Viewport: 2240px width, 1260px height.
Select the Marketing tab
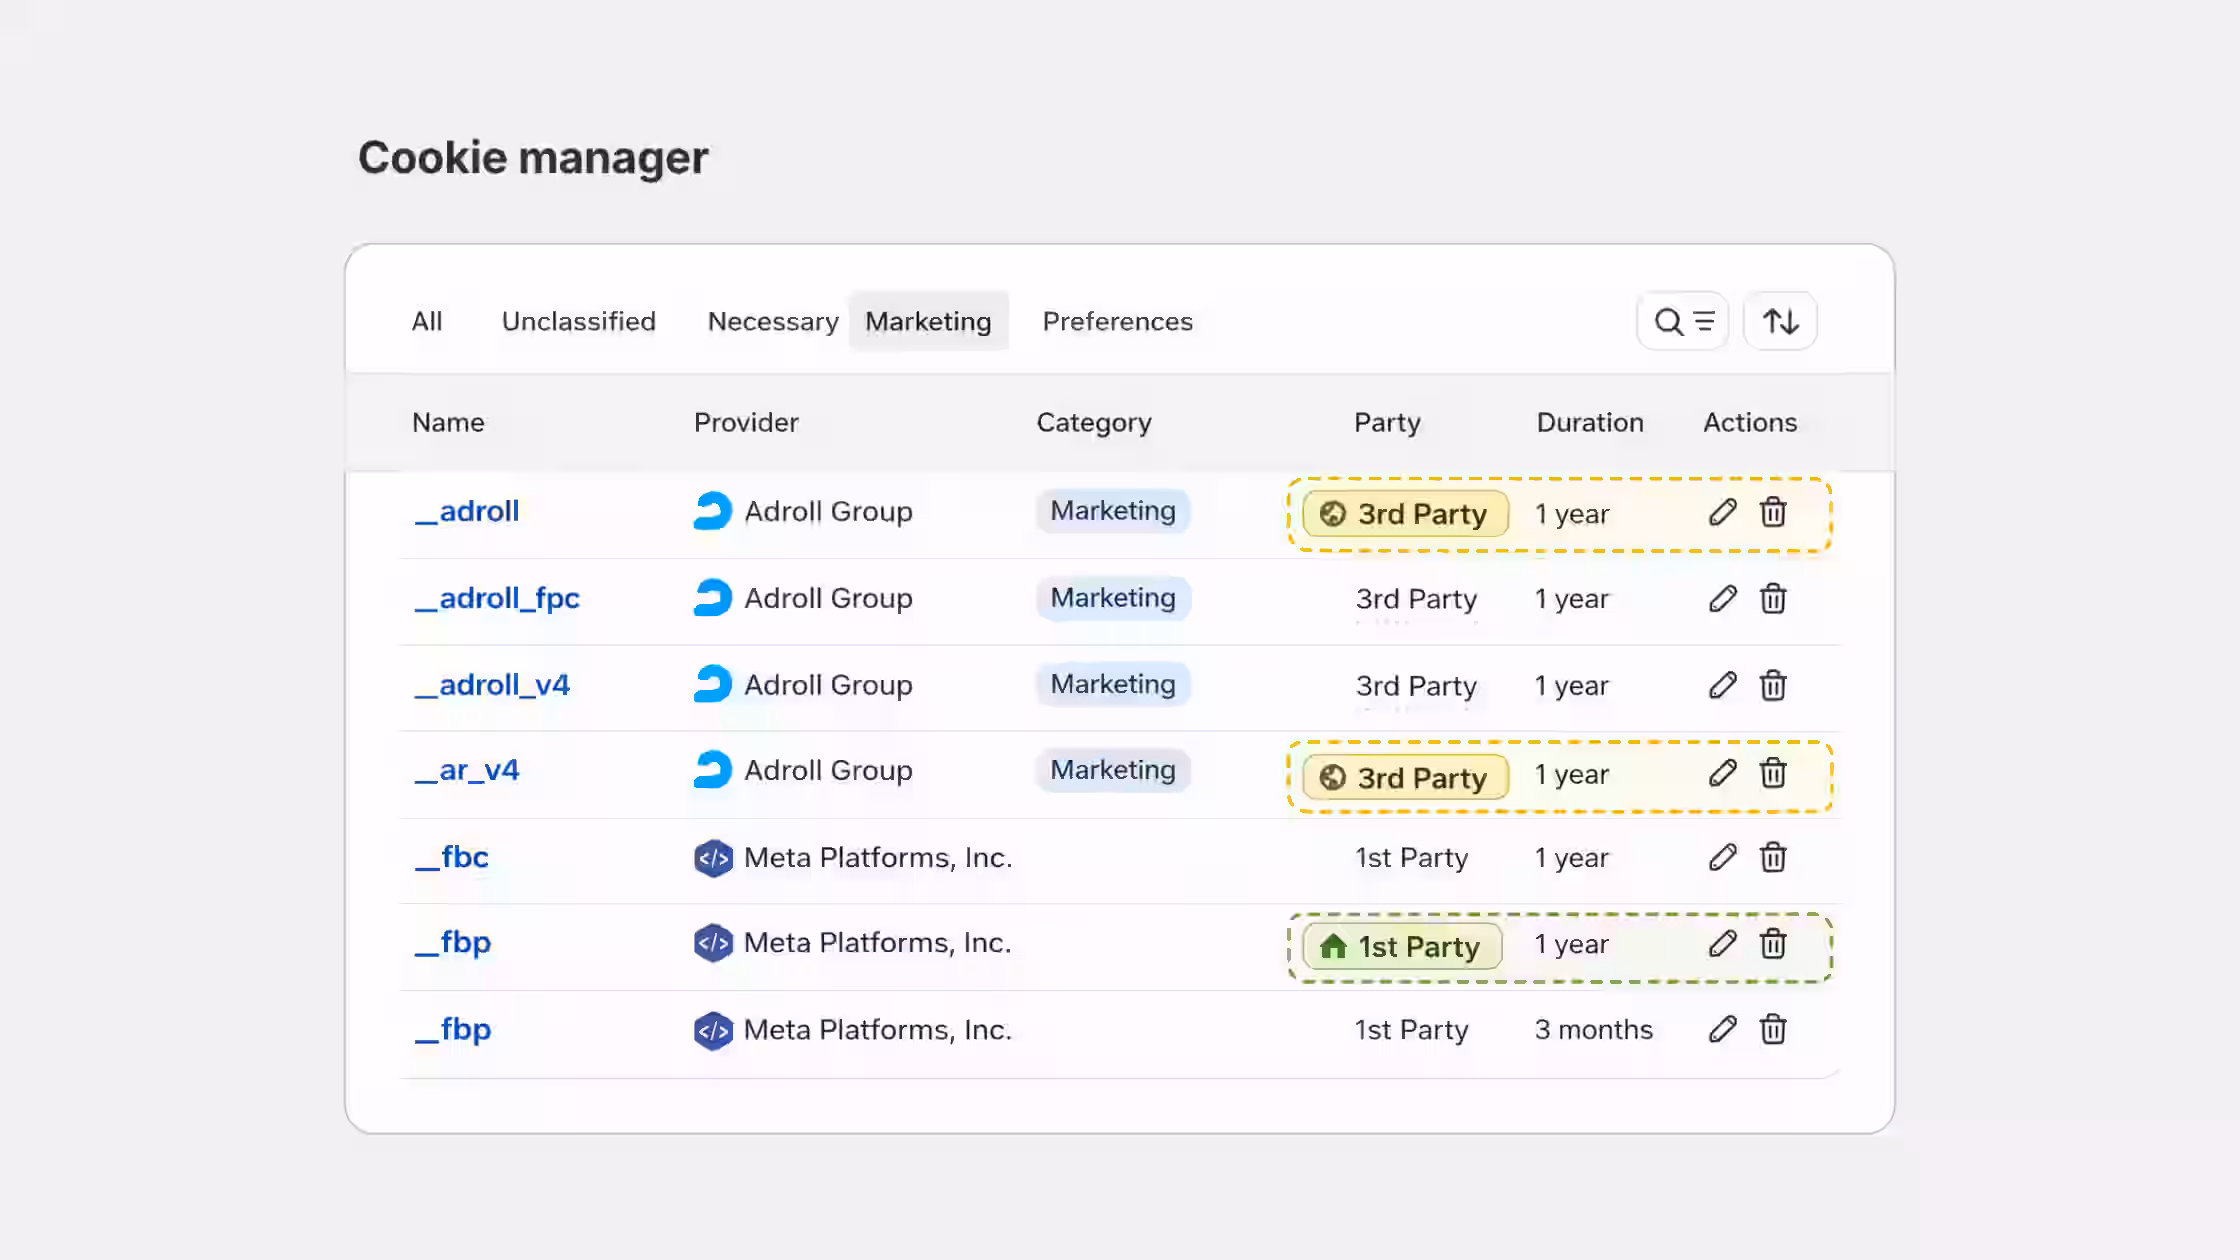(x=928, y=321)
